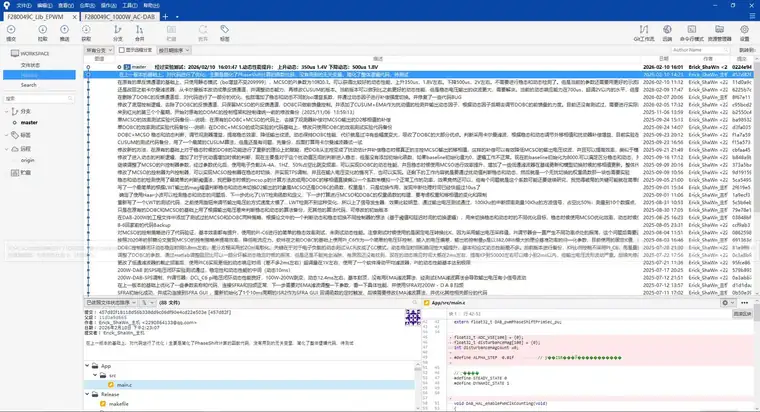The width and height of the screenshot is (760, 412).
Task: Collapse the App folder in the file tree
Action: click(87, 365)
